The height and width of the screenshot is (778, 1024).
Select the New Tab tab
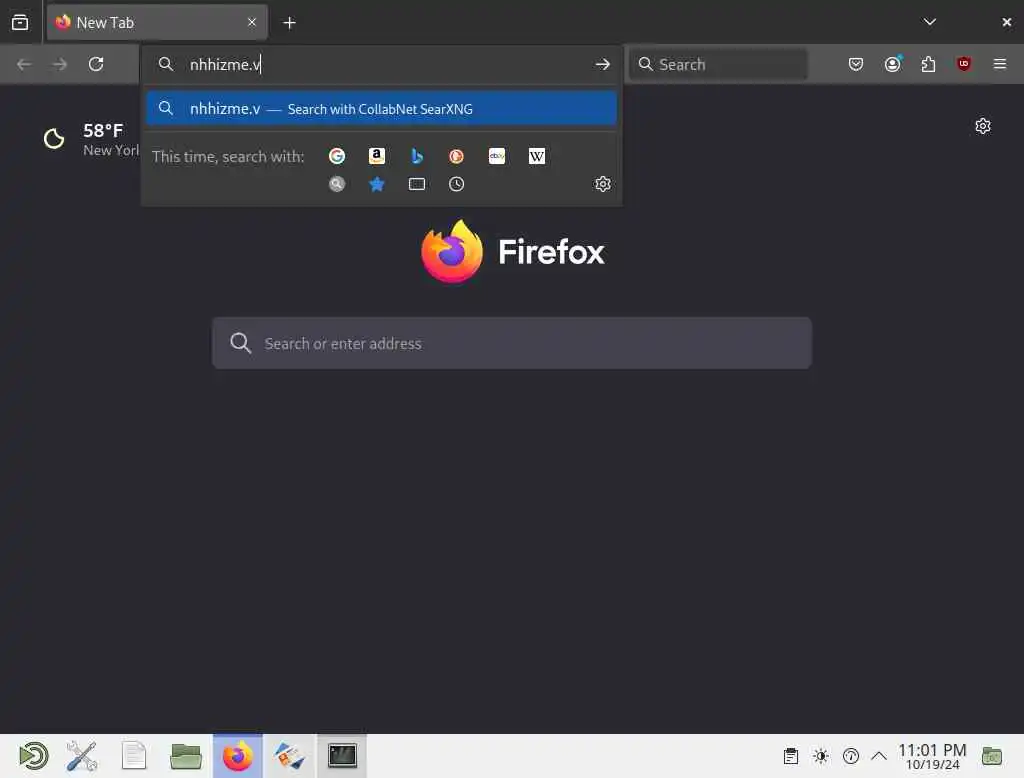(x=157, y=23)
